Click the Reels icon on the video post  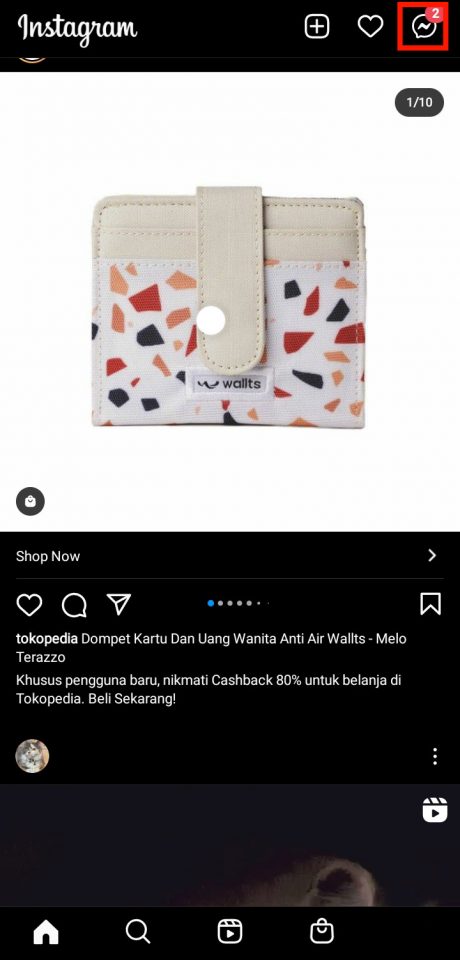coord(435,809)
